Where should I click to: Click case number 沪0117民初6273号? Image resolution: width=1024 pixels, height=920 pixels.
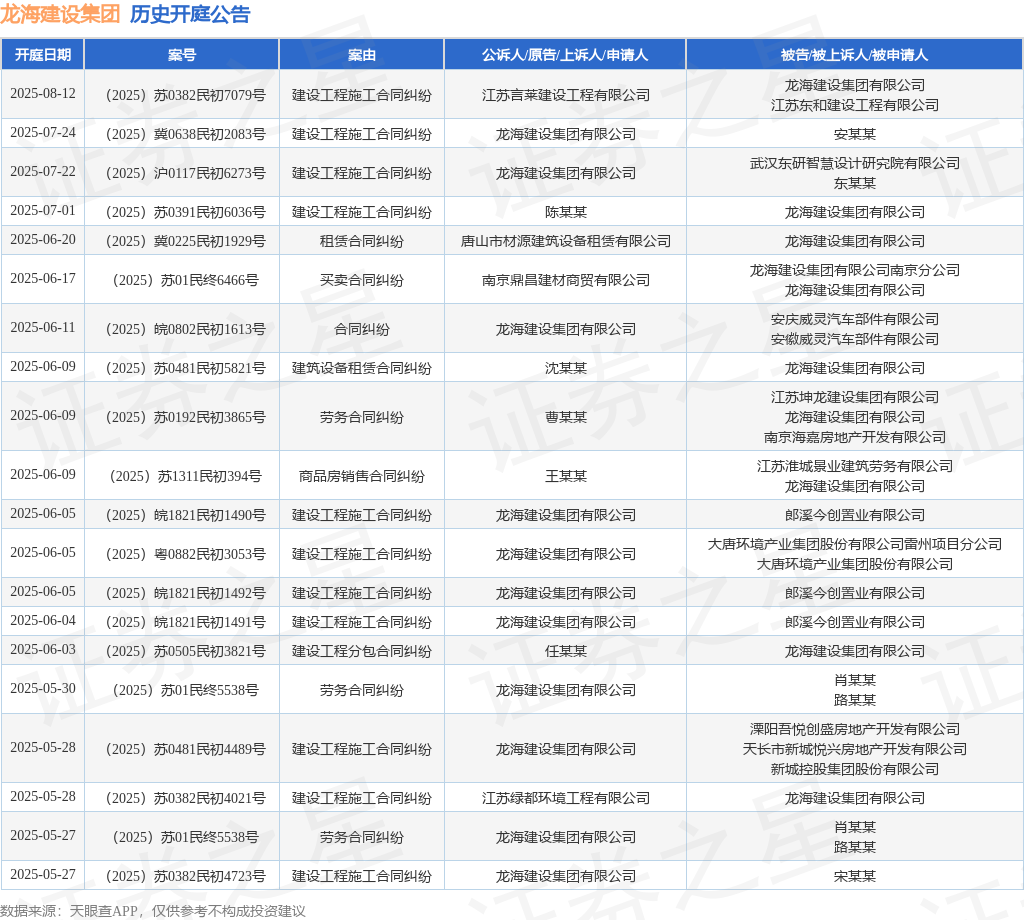click(x=185, y=174)
